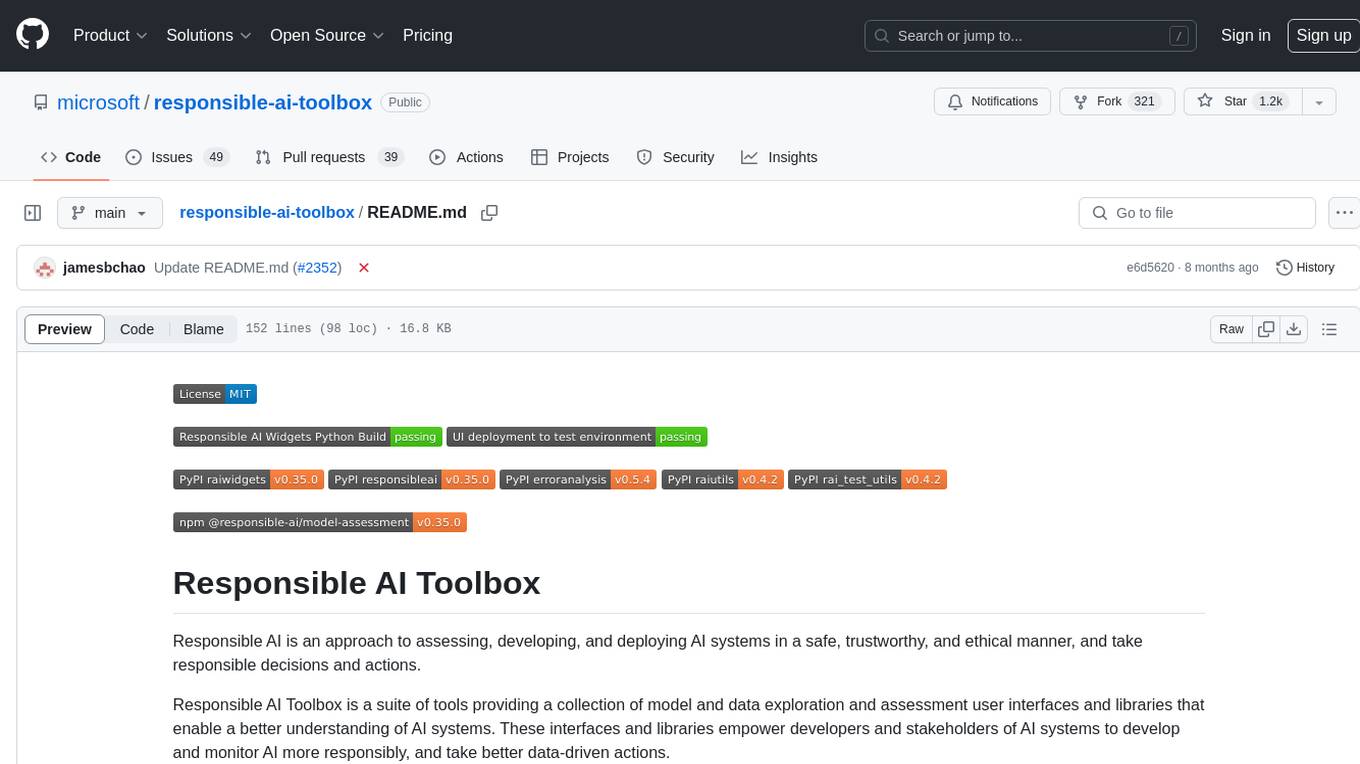Open jamesbchao profile link

click(104, 268)
